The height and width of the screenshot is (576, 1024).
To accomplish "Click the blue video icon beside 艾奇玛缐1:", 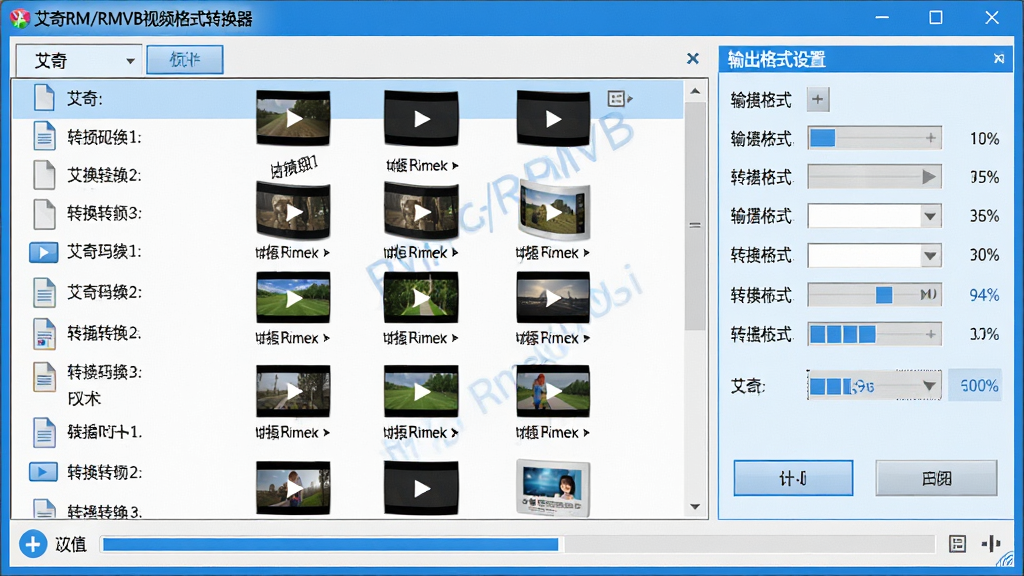I will pyautogui.click(x=43, y=252).
